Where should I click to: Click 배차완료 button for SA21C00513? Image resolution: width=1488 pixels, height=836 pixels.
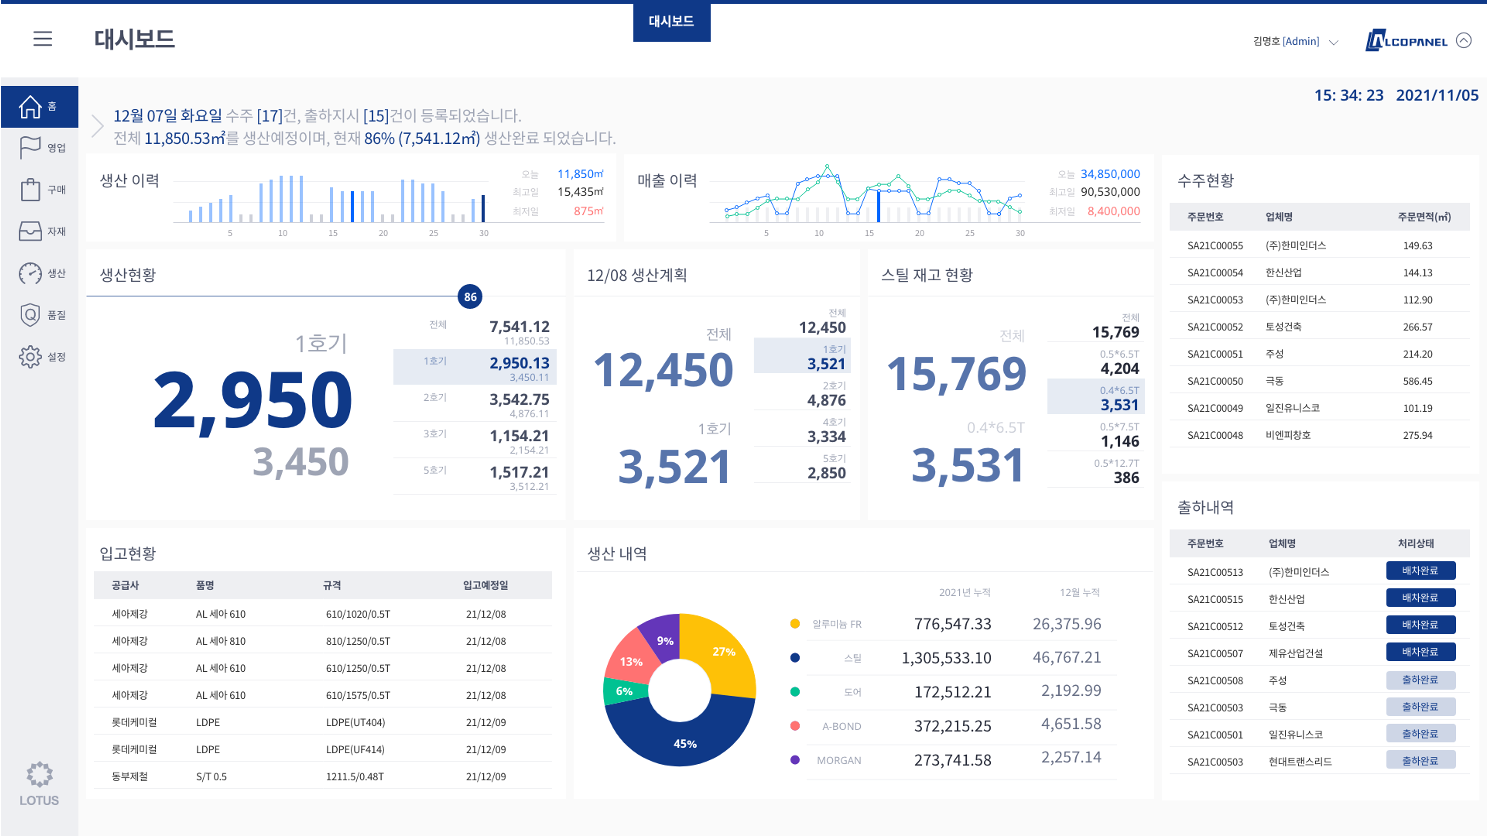(x=1420, y=571)
